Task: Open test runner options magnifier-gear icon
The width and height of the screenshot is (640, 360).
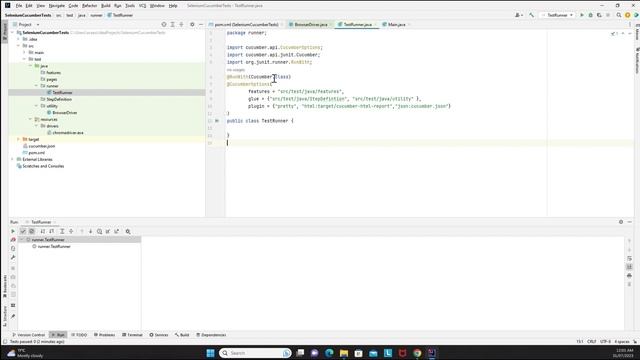Action: [x=128, y=231]
